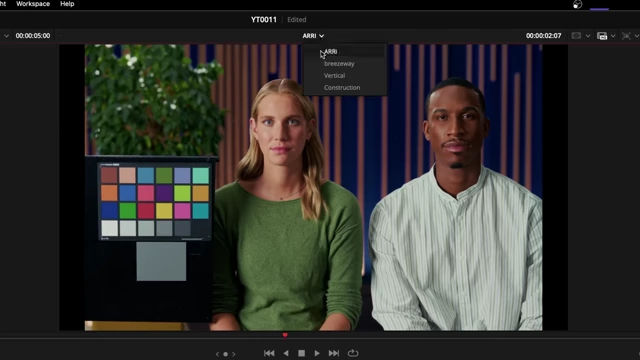Click the timeline thumbnail mode icon
Screen dimensions: 640x360
602,36
